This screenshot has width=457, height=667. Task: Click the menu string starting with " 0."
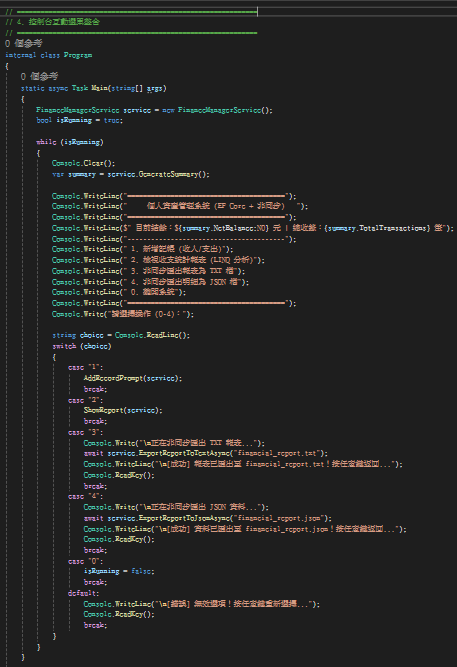(152, 292)
